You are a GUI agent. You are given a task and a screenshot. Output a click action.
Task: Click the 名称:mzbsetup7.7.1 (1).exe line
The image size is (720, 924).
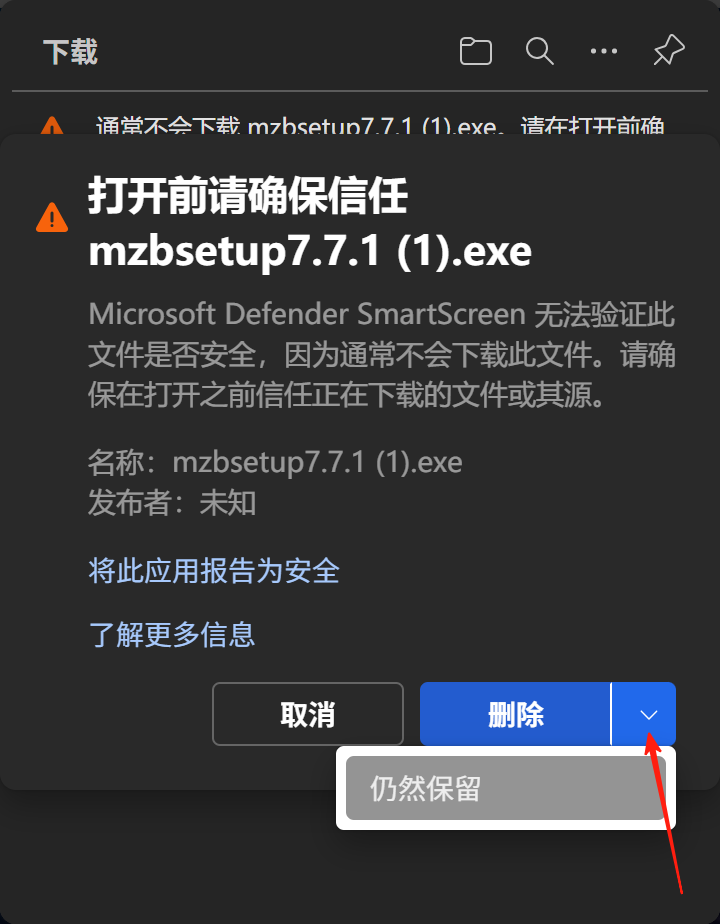point(275,463)
